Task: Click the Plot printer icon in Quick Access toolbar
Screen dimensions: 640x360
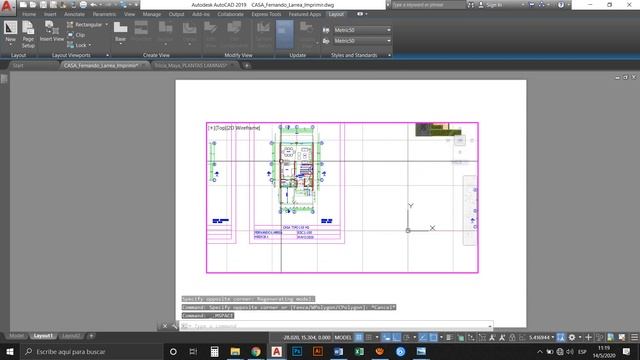Action: pos(83,5)
